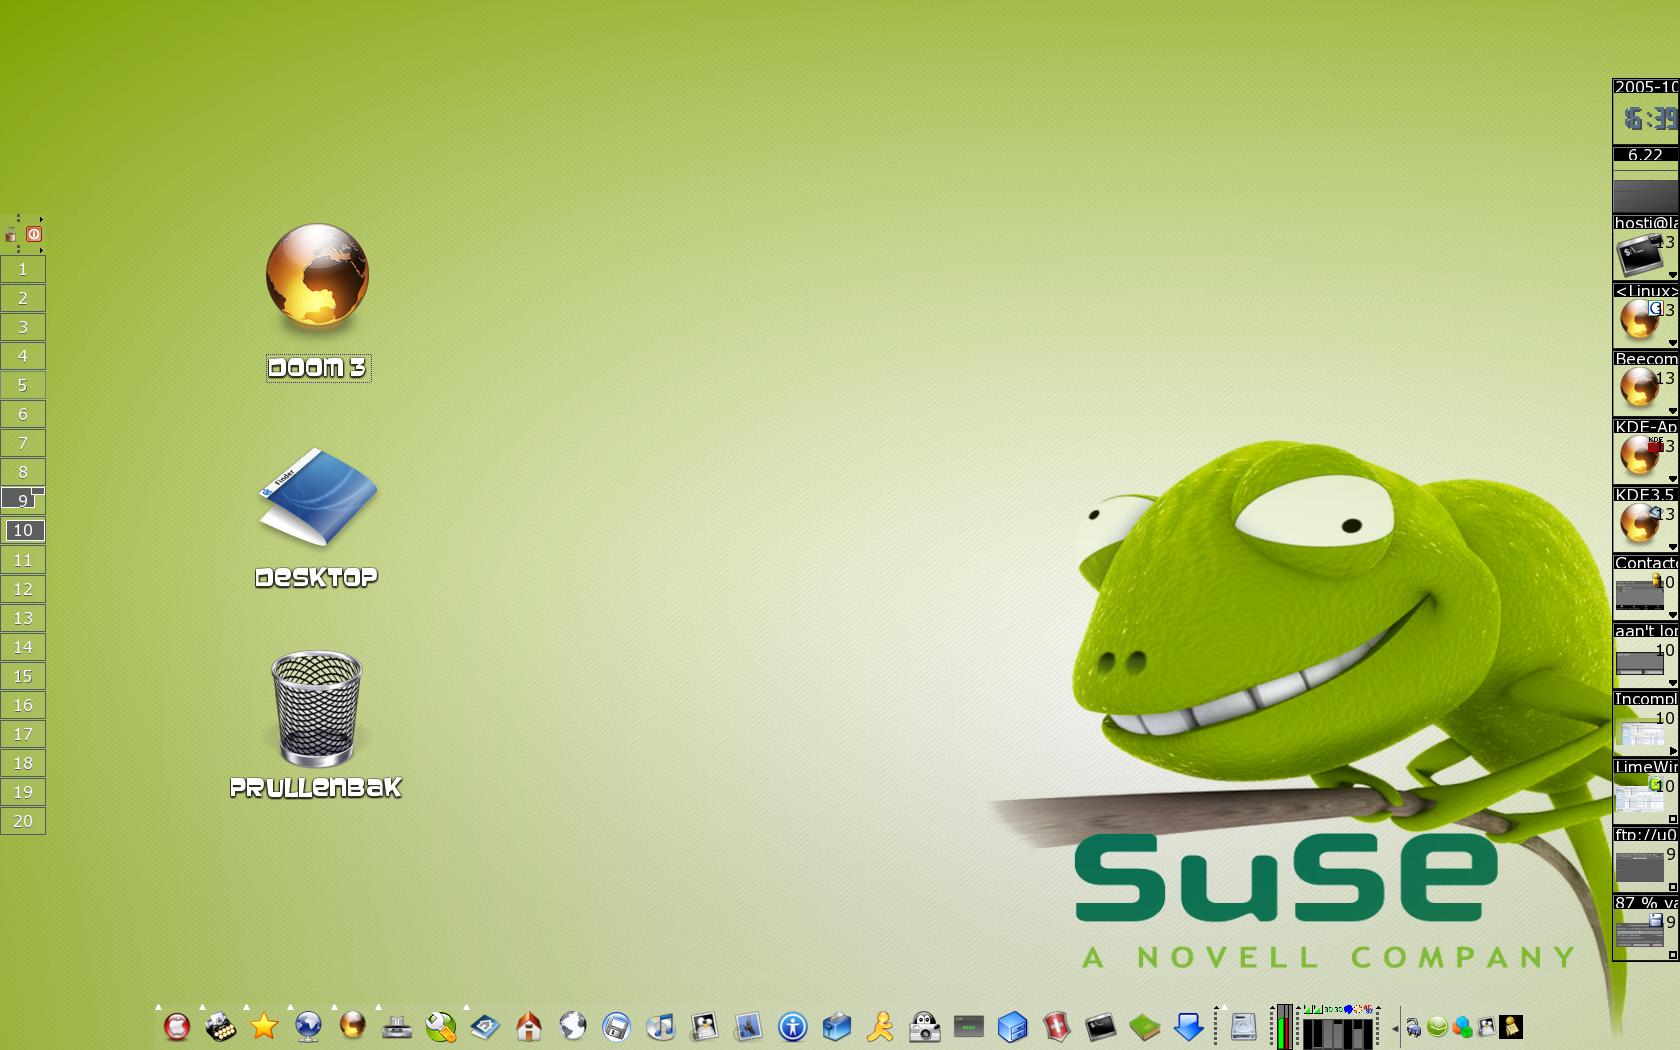Select desktop 3 in the pager
The height and width of the screenshot is (1050, 1680).
tap(23, 327)
